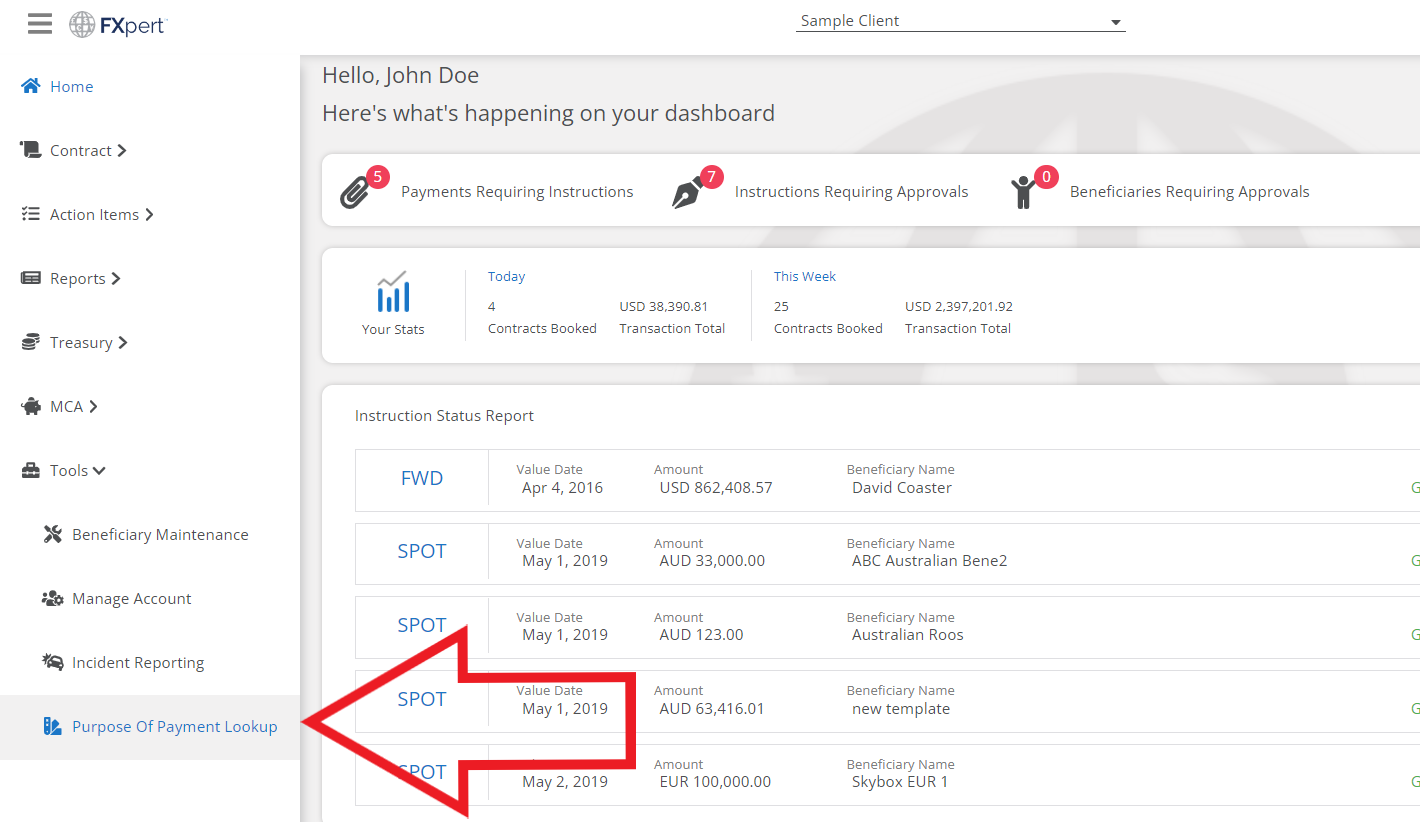The height and width of the screenshot is (822, 1420).
Task: Click the Hello, John Doe greeting
Action: pos(400,75)
